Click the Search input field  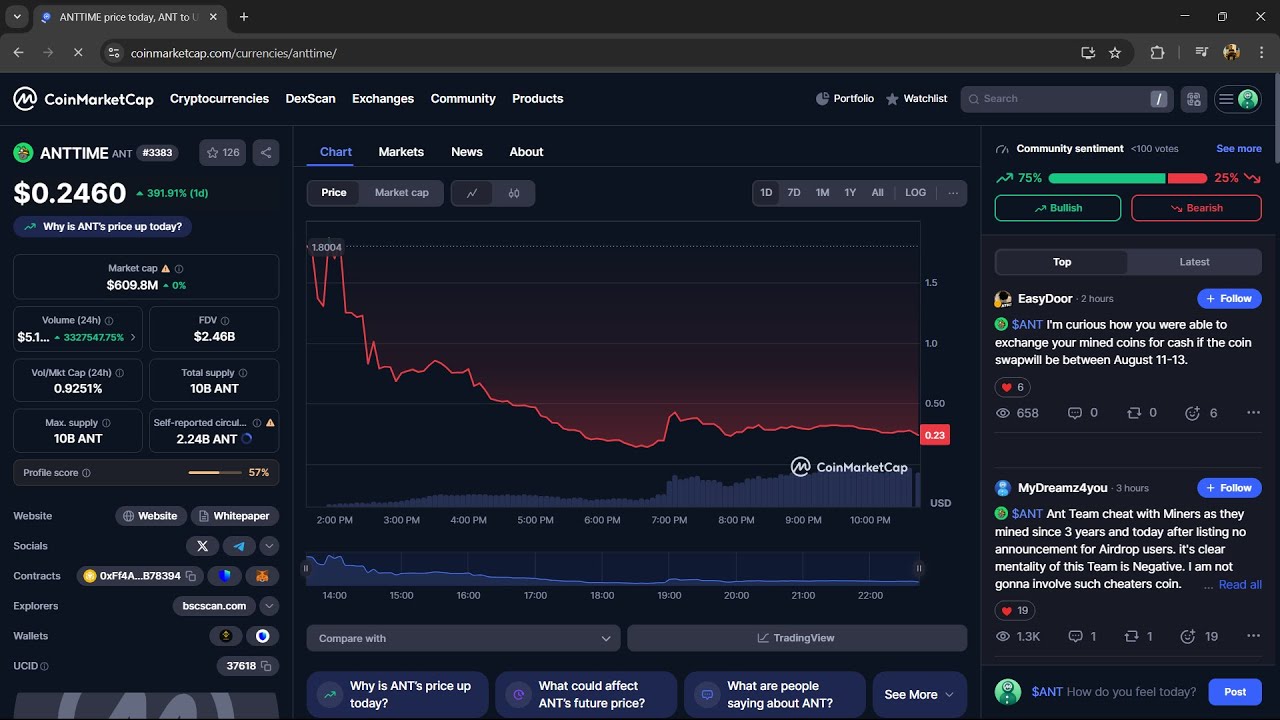click(x=1066, y=99)
